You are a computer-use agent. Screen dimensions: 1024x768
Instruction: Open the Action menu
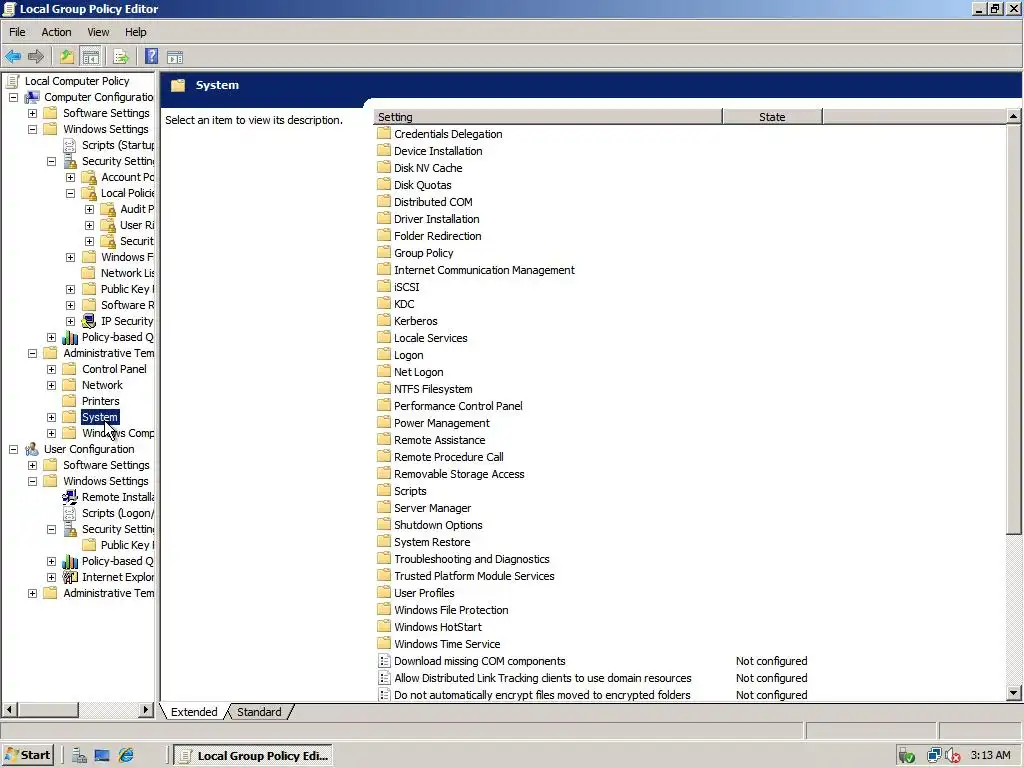pyautogui.click(x=56, y=32)
